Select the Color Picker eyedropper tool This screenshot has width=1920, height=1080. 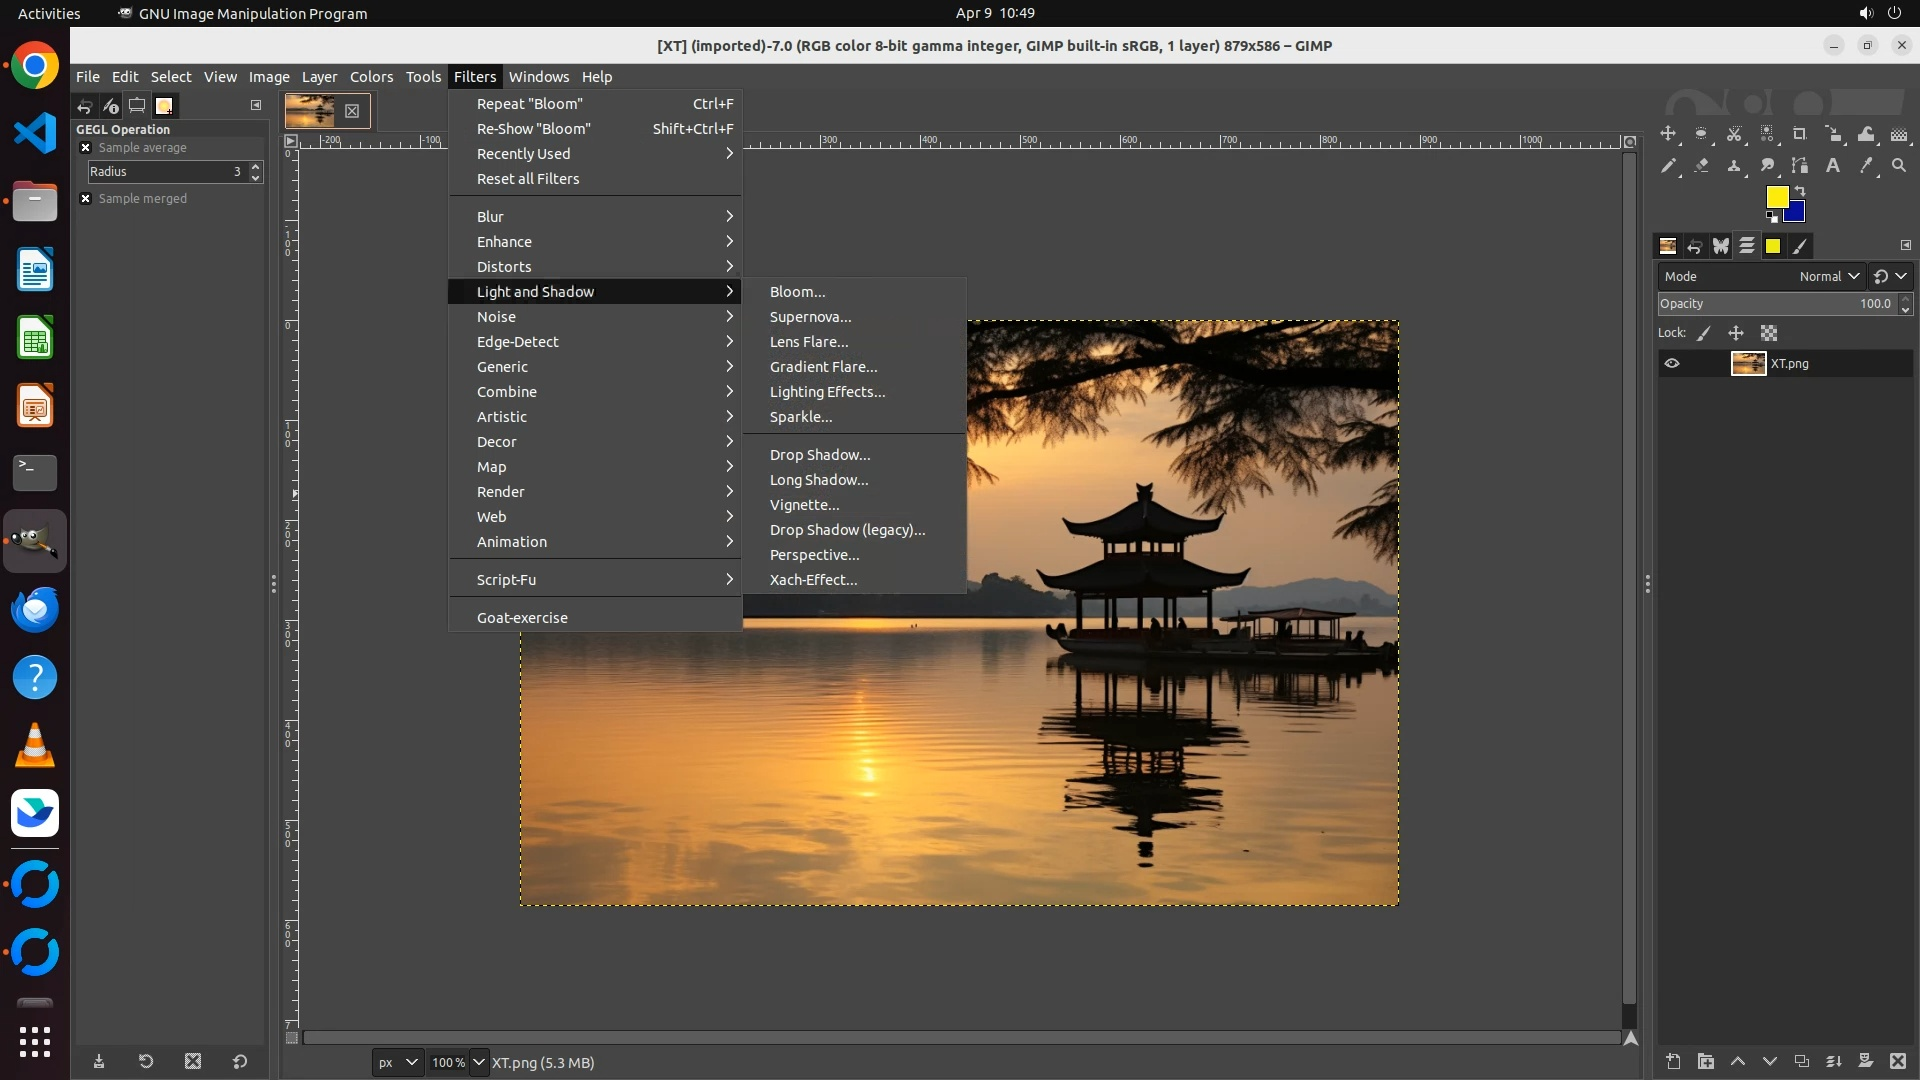point(1865,166)
